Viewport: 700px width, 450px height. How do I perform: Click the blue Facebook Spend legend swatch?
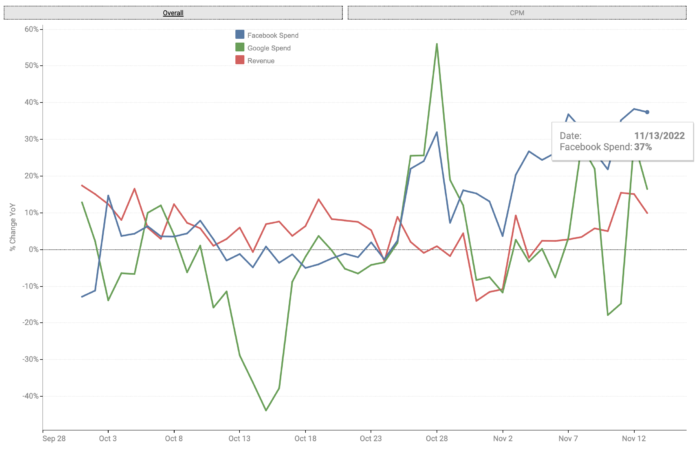tap(240, 35)
